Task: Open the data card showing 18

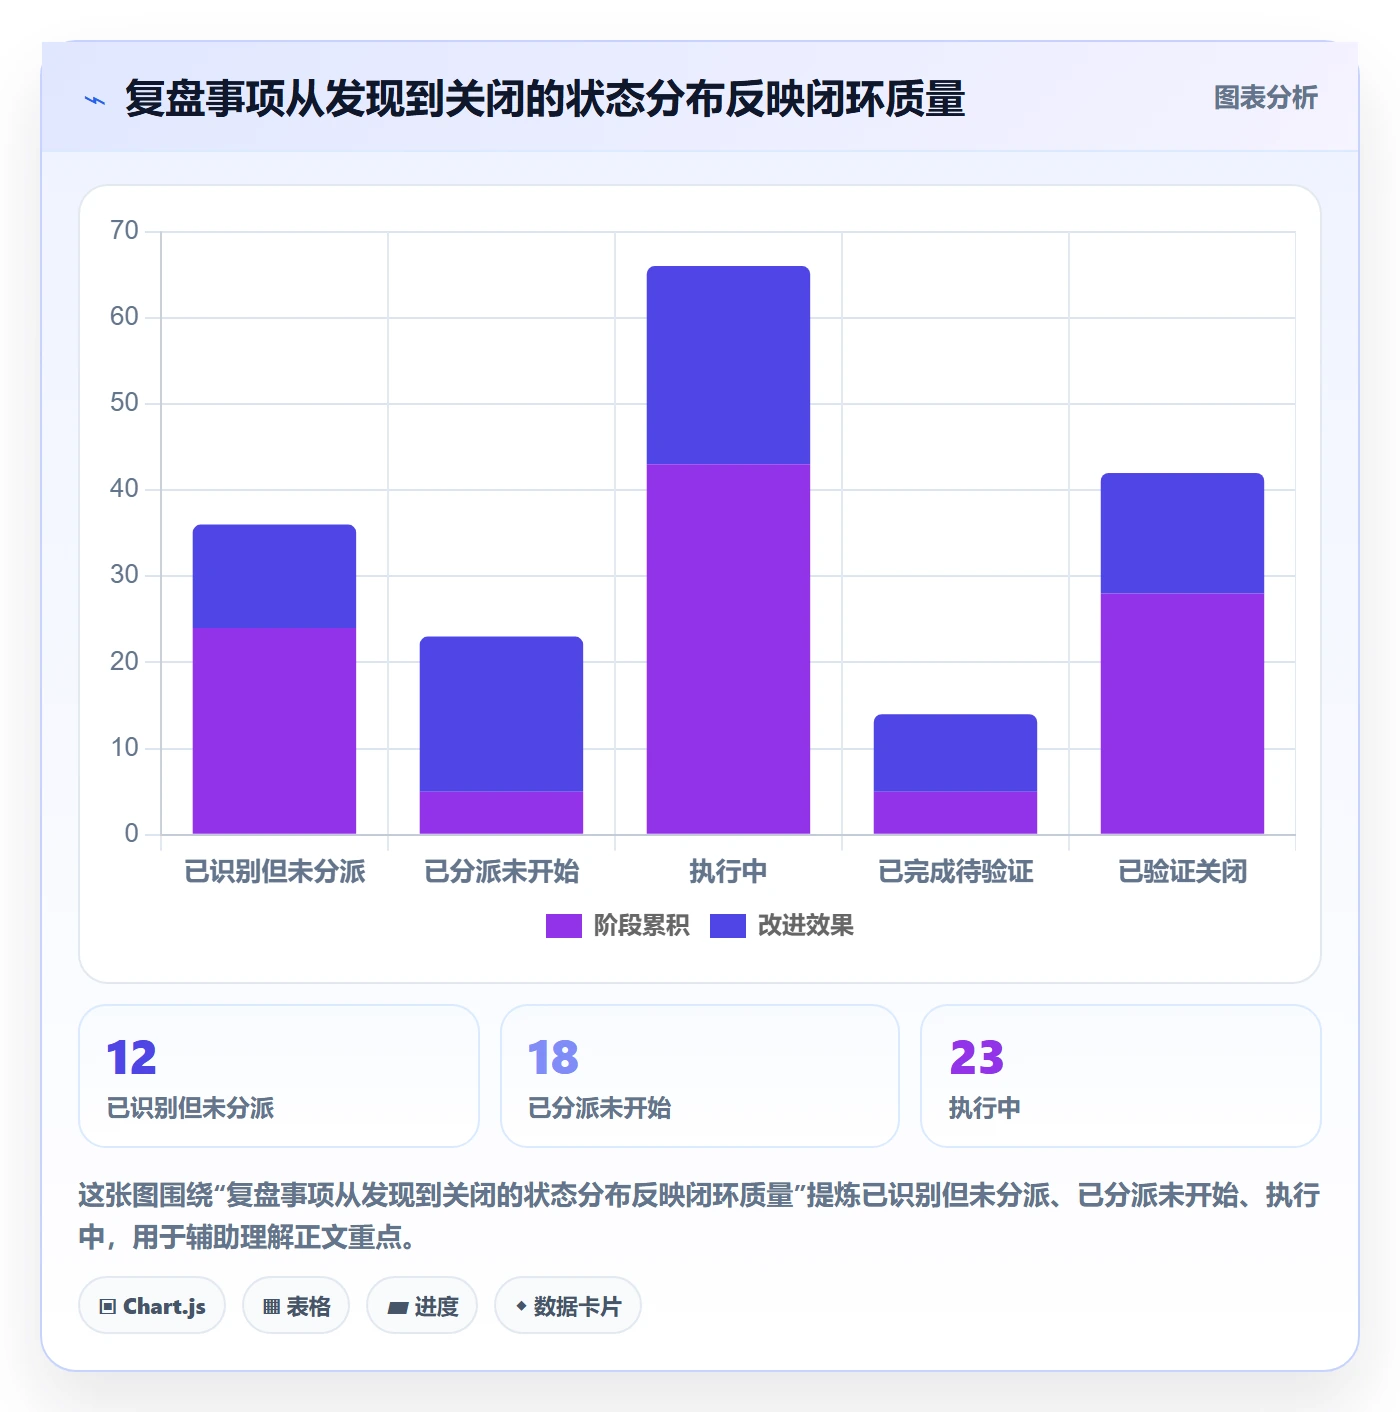Action: tap(700, 1076)
